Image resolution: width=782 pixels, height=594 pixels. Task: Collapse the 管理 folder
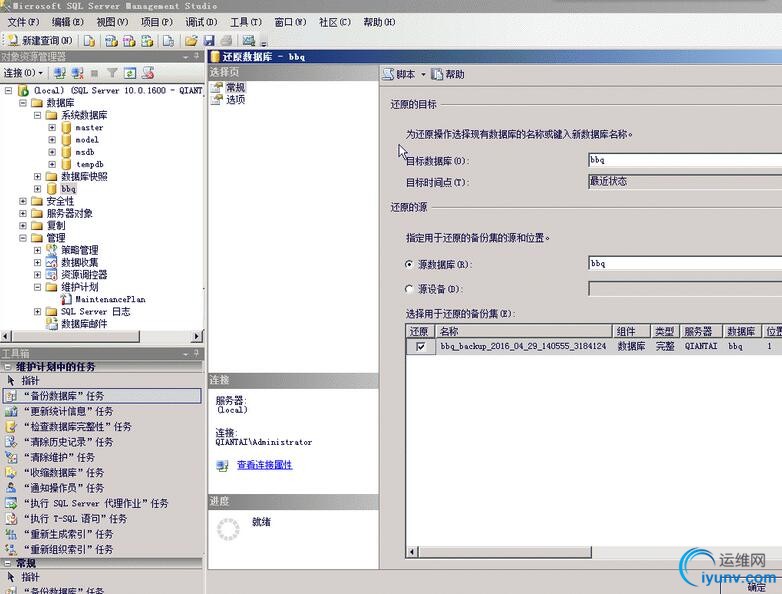pyautogui.click(x=22, y=238)
